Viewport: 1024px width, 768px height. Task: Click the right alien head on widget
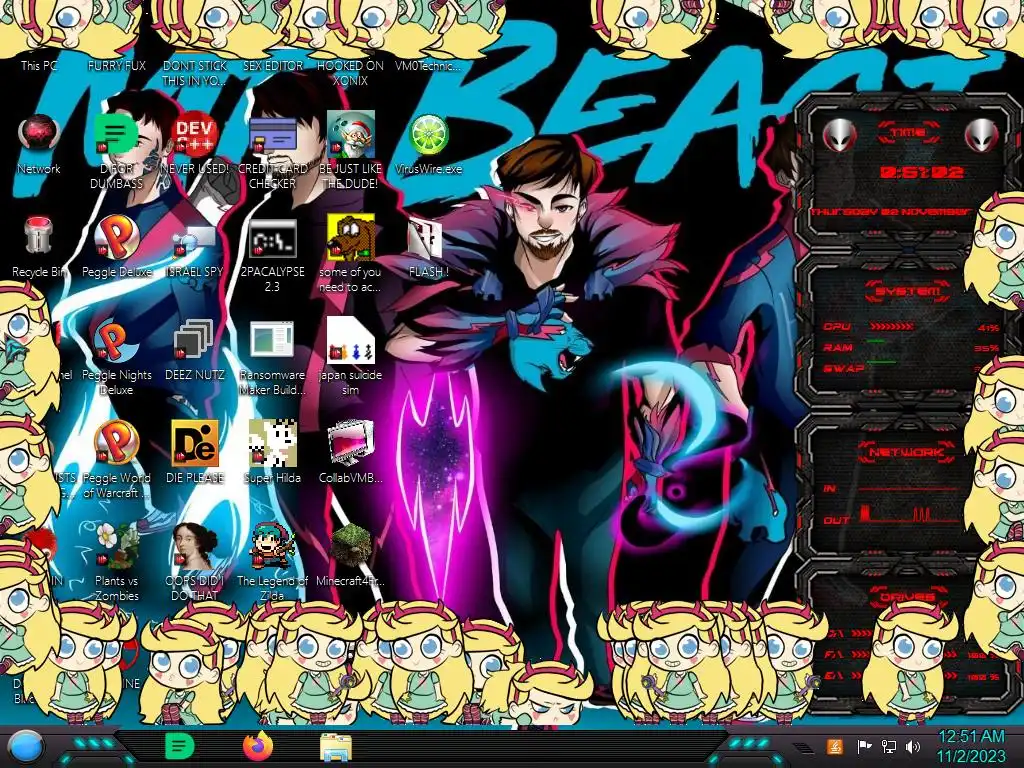[x=982, y=135]
